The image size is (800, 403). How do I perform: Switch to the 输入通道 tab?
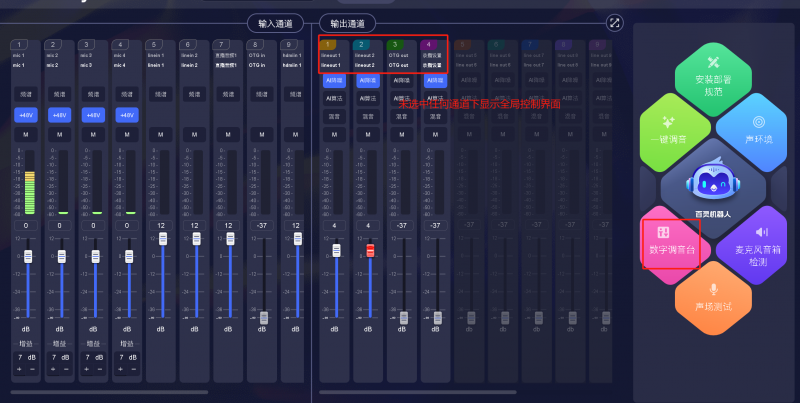click(275, 23)
